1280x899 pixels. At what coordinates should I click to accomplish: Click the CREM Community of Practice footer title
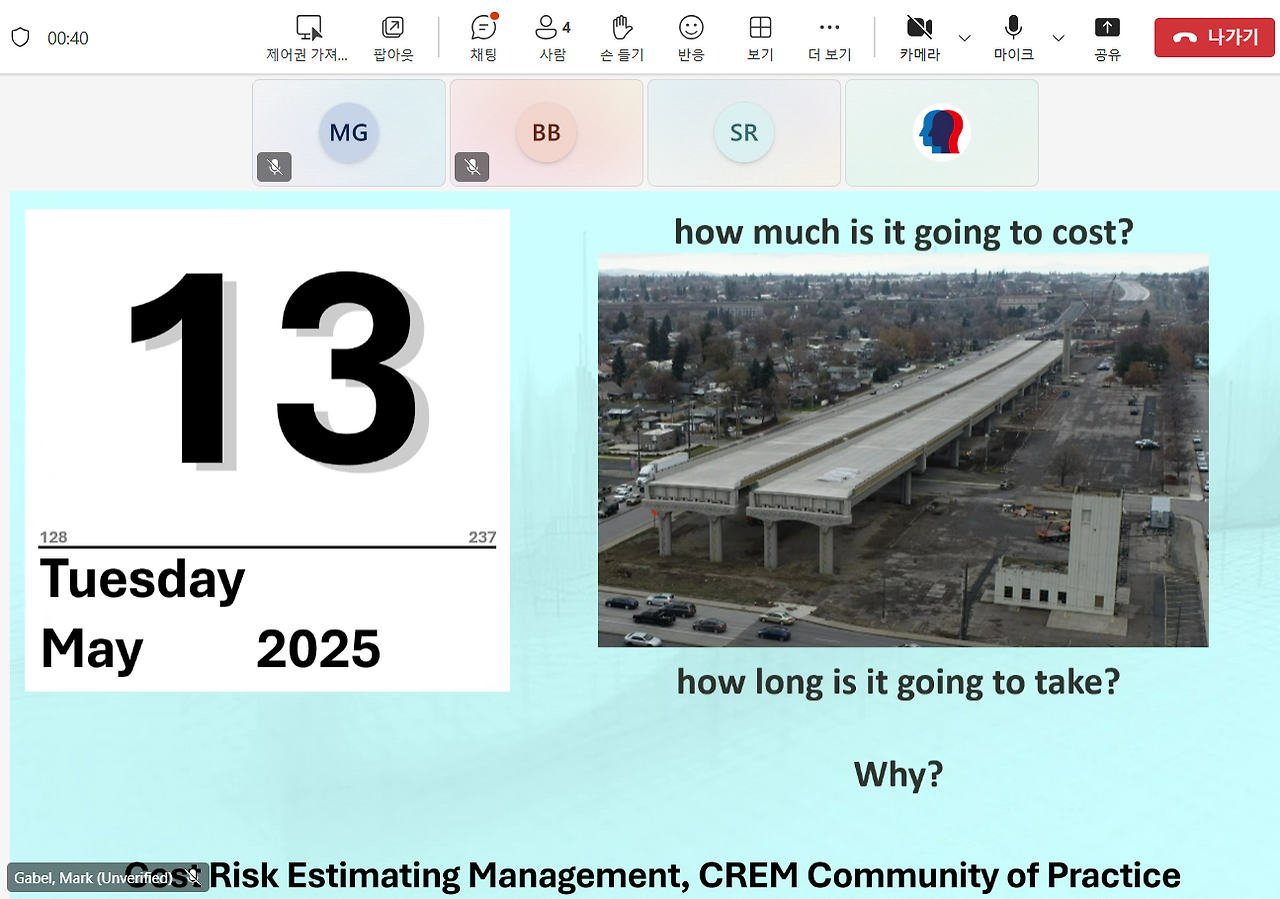[653, 876]
